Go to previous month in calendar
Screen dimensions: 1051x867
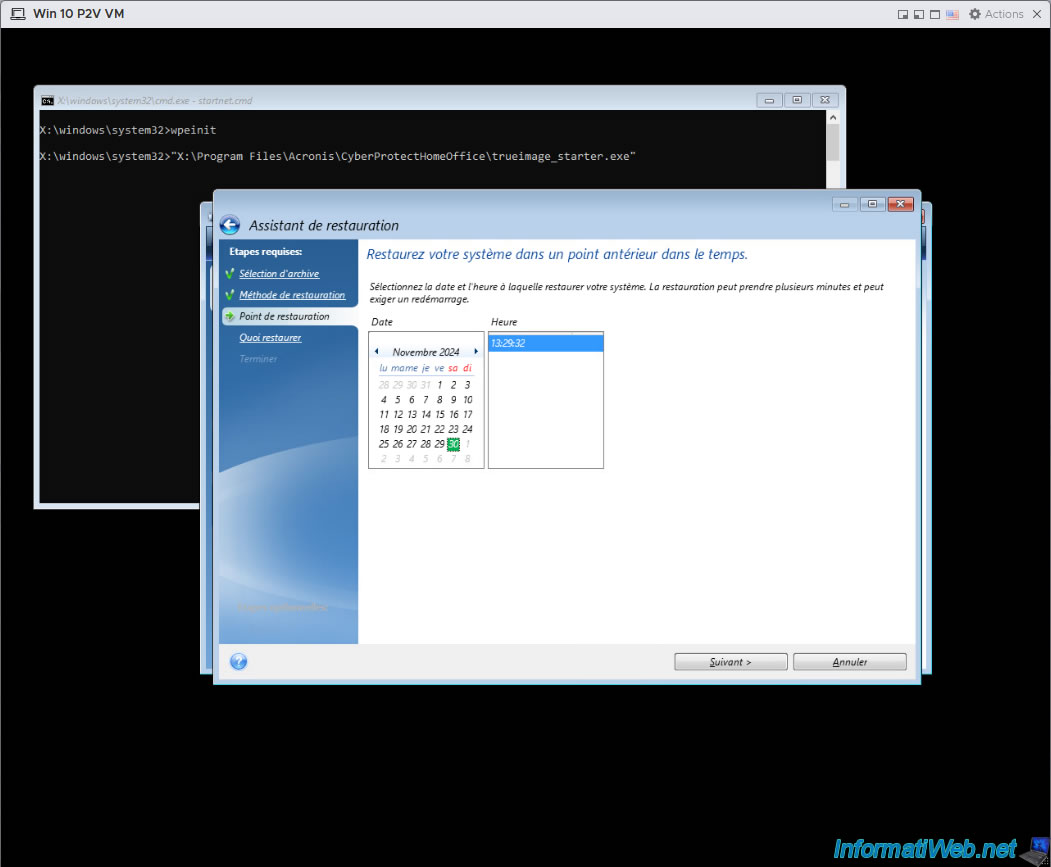coord(377,351)
